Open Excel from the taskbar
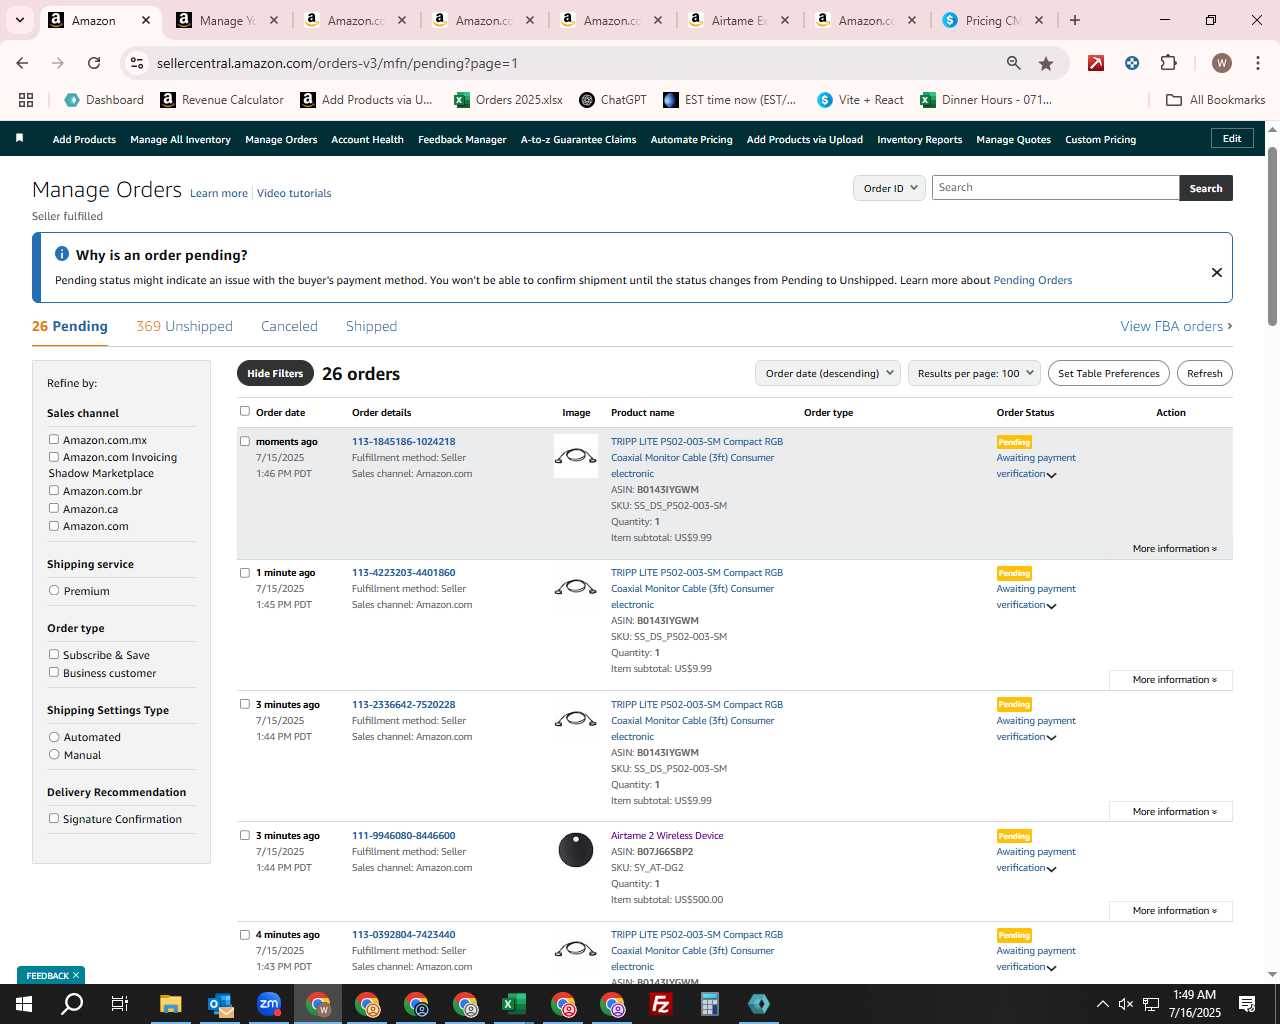The height and width of the screenshot is (1024, 1280). click(x=514, y=1004)
